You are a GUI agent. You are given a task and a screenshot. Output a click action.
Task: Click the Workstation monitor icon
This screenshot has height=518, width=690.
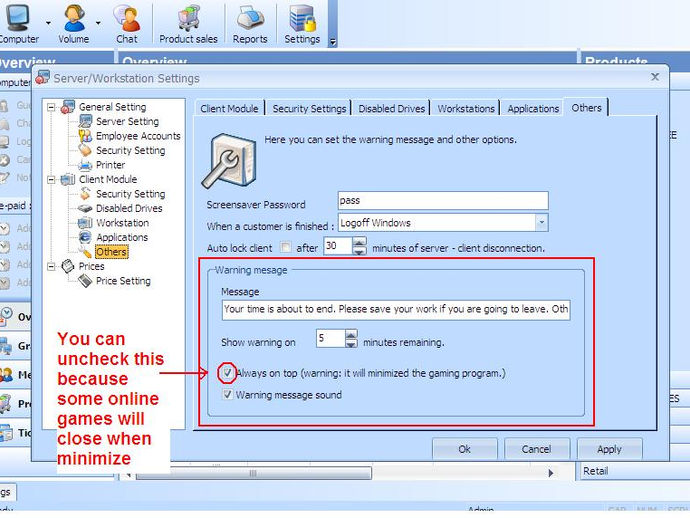85,223
